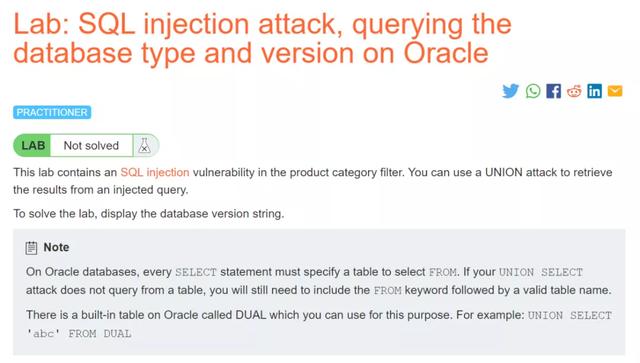Click the flask icon beside Not solved
This screenshot has width=640, height=363.
144,145
